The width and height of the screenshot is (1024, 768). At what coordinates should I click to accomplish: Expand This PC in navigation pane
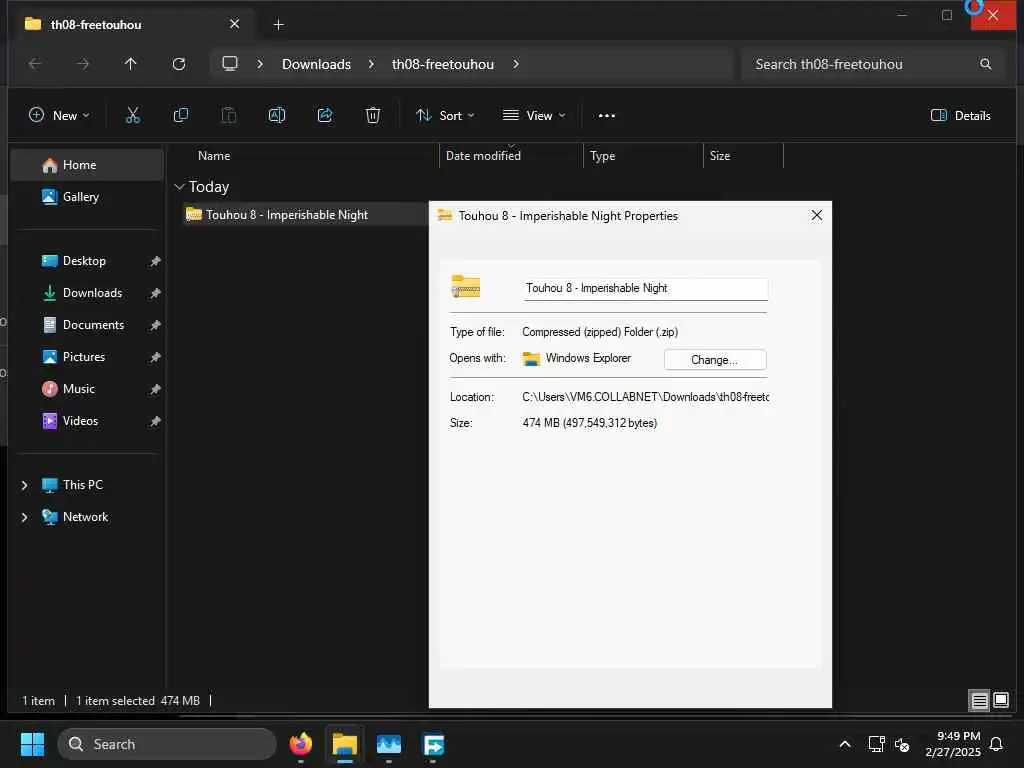(25, 485)
